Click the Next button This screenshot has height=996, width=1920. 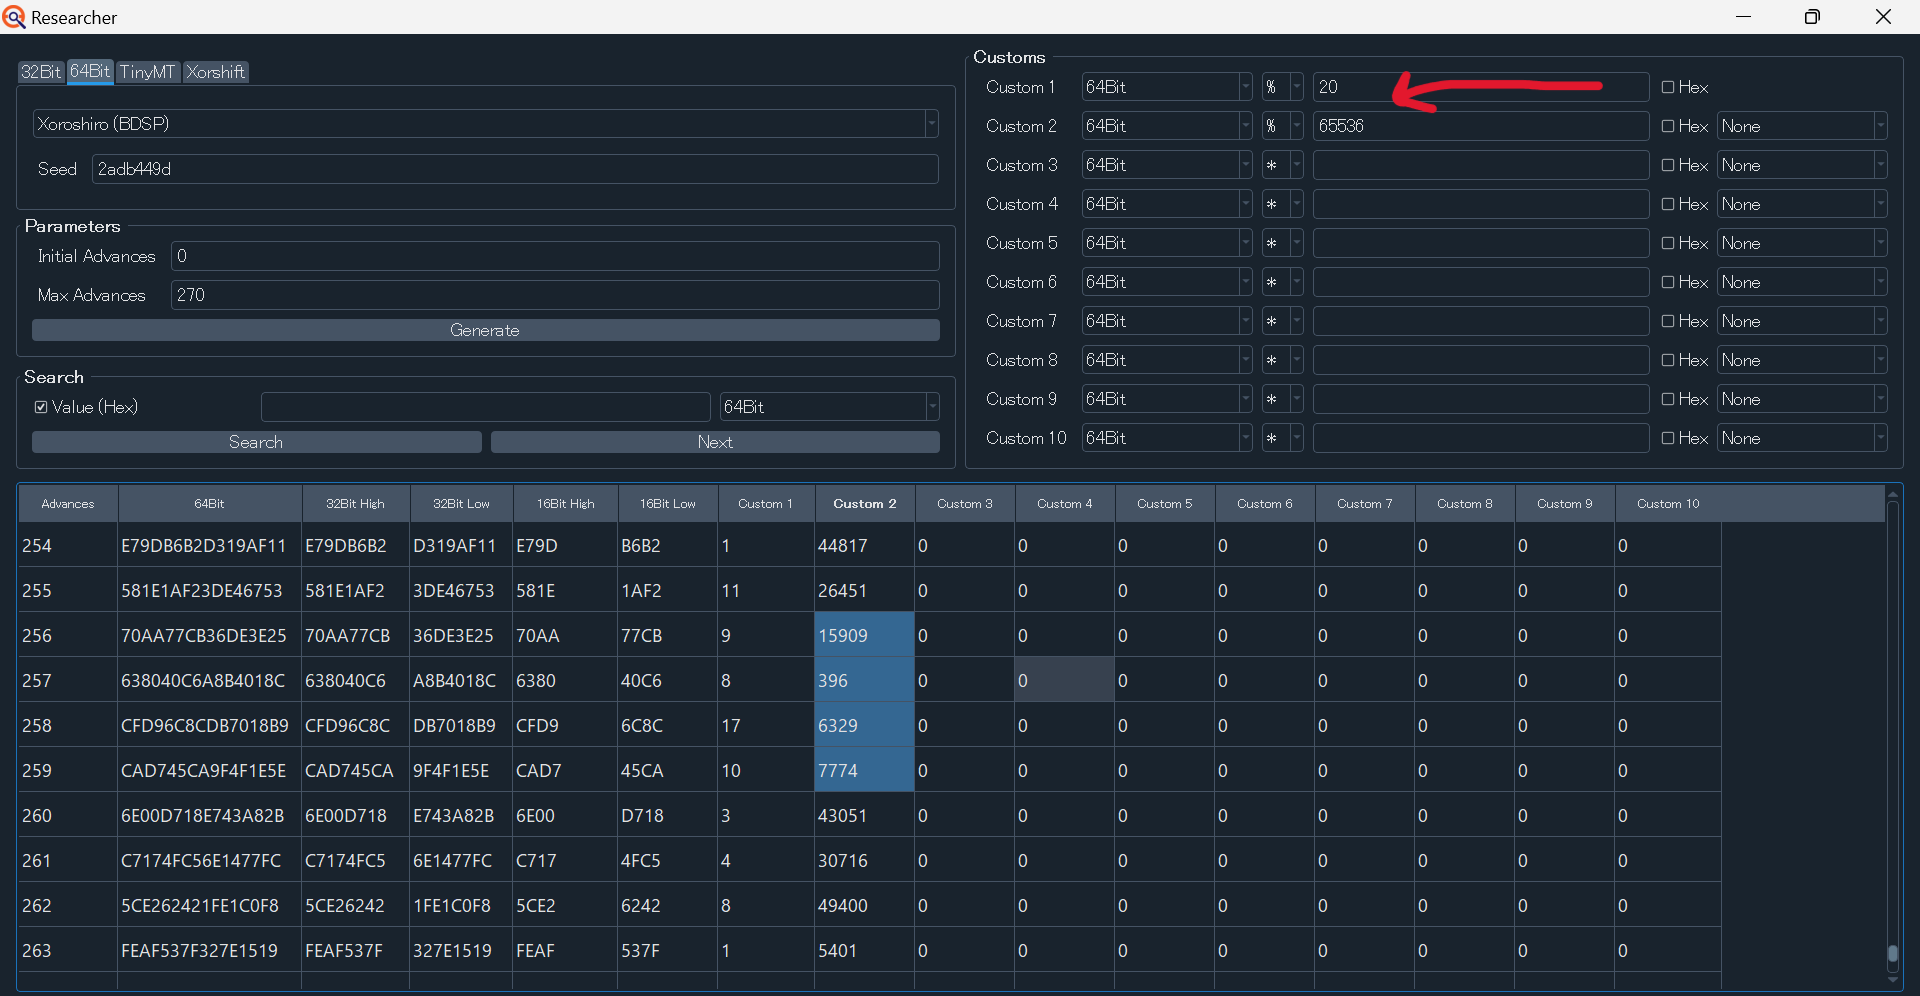pos(715,442)
